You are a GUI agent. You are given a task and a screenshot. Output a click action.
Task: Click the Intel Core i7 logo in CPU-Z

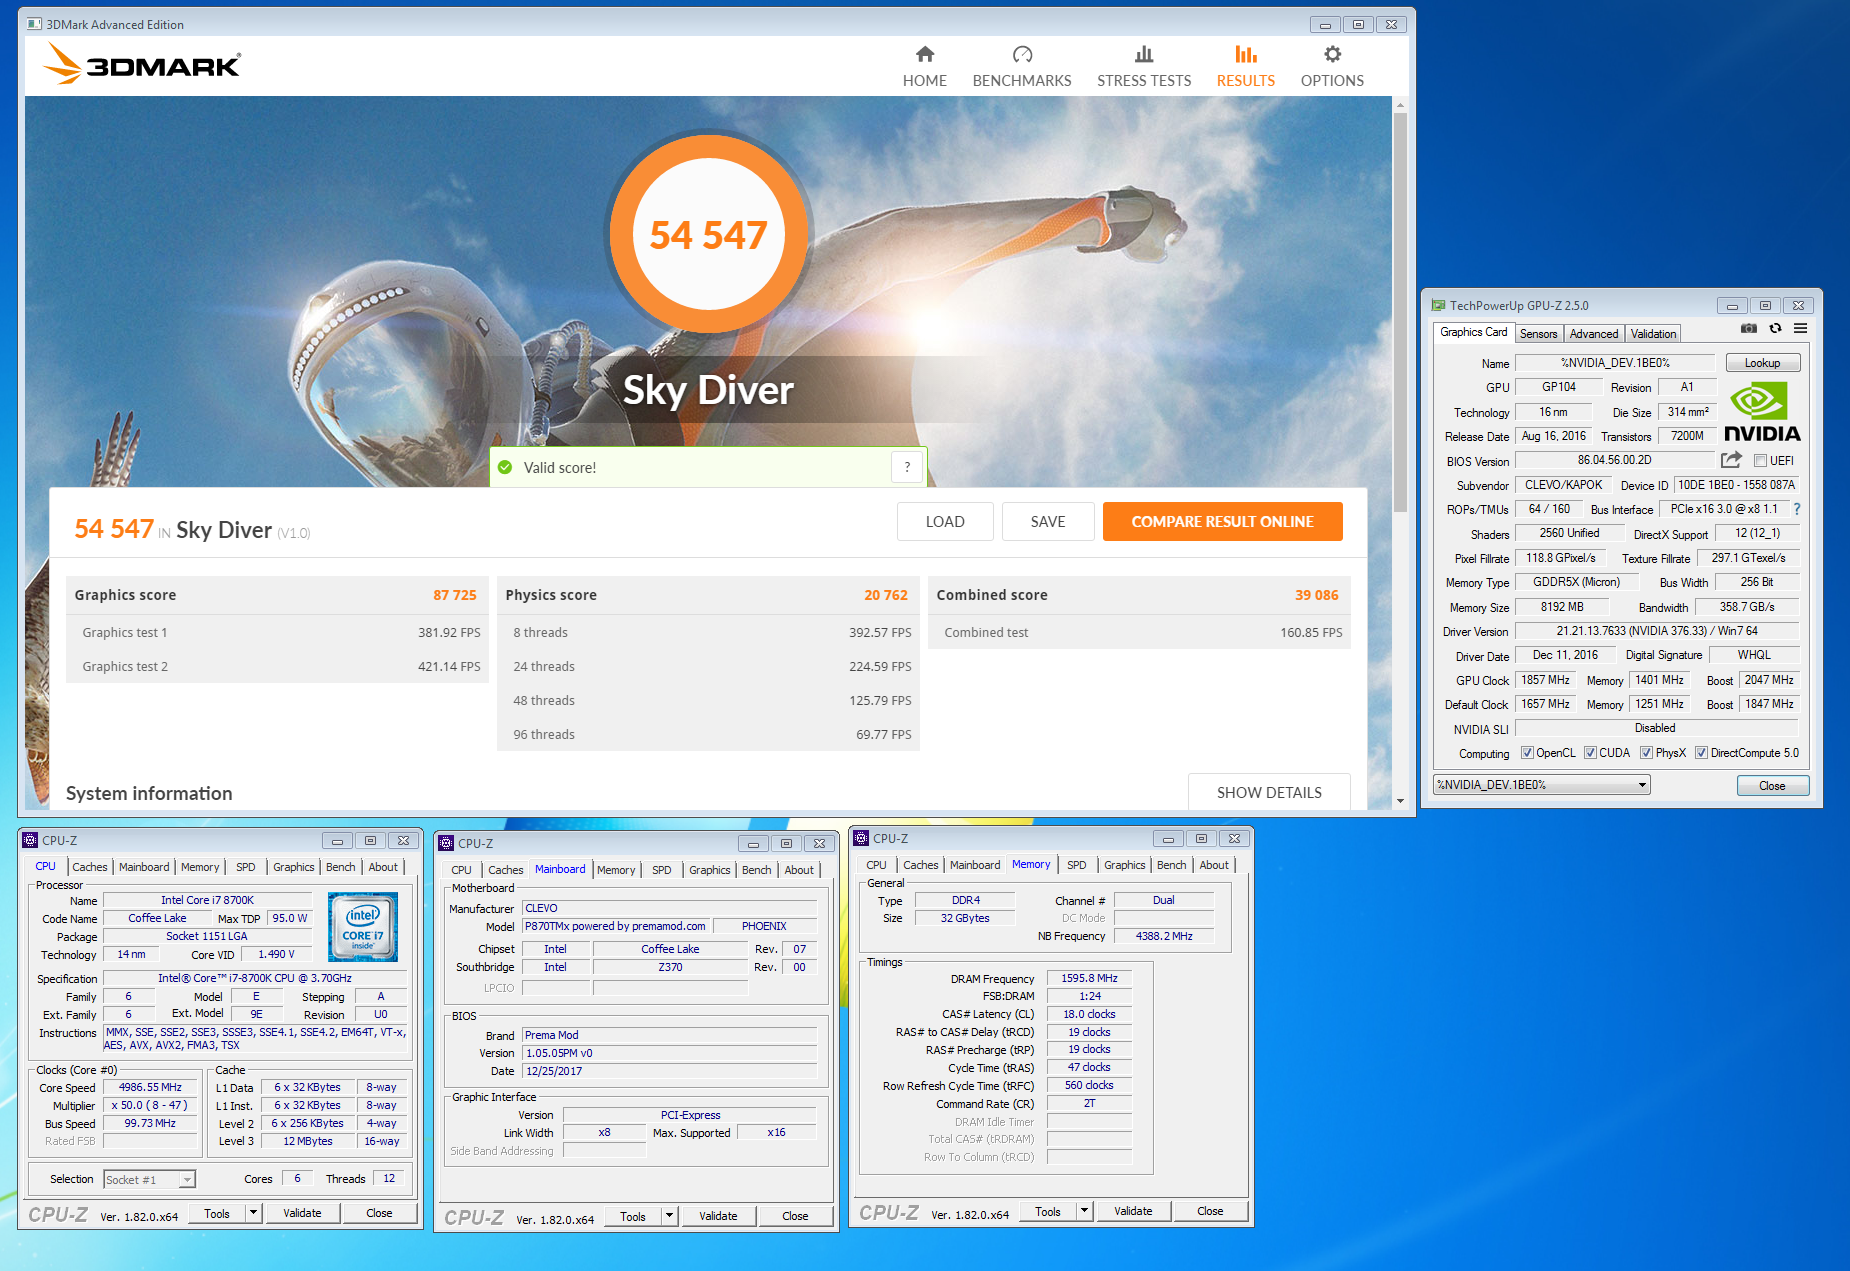363,927
